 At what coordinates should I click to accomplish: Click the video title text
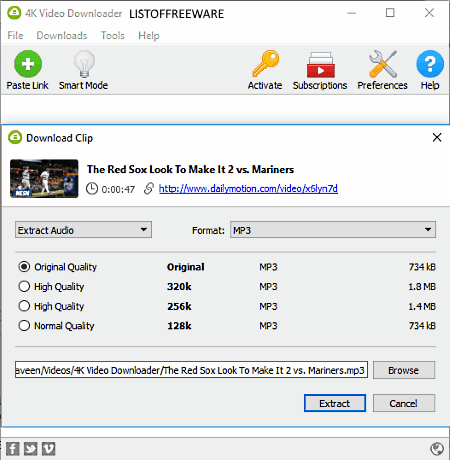190,169
